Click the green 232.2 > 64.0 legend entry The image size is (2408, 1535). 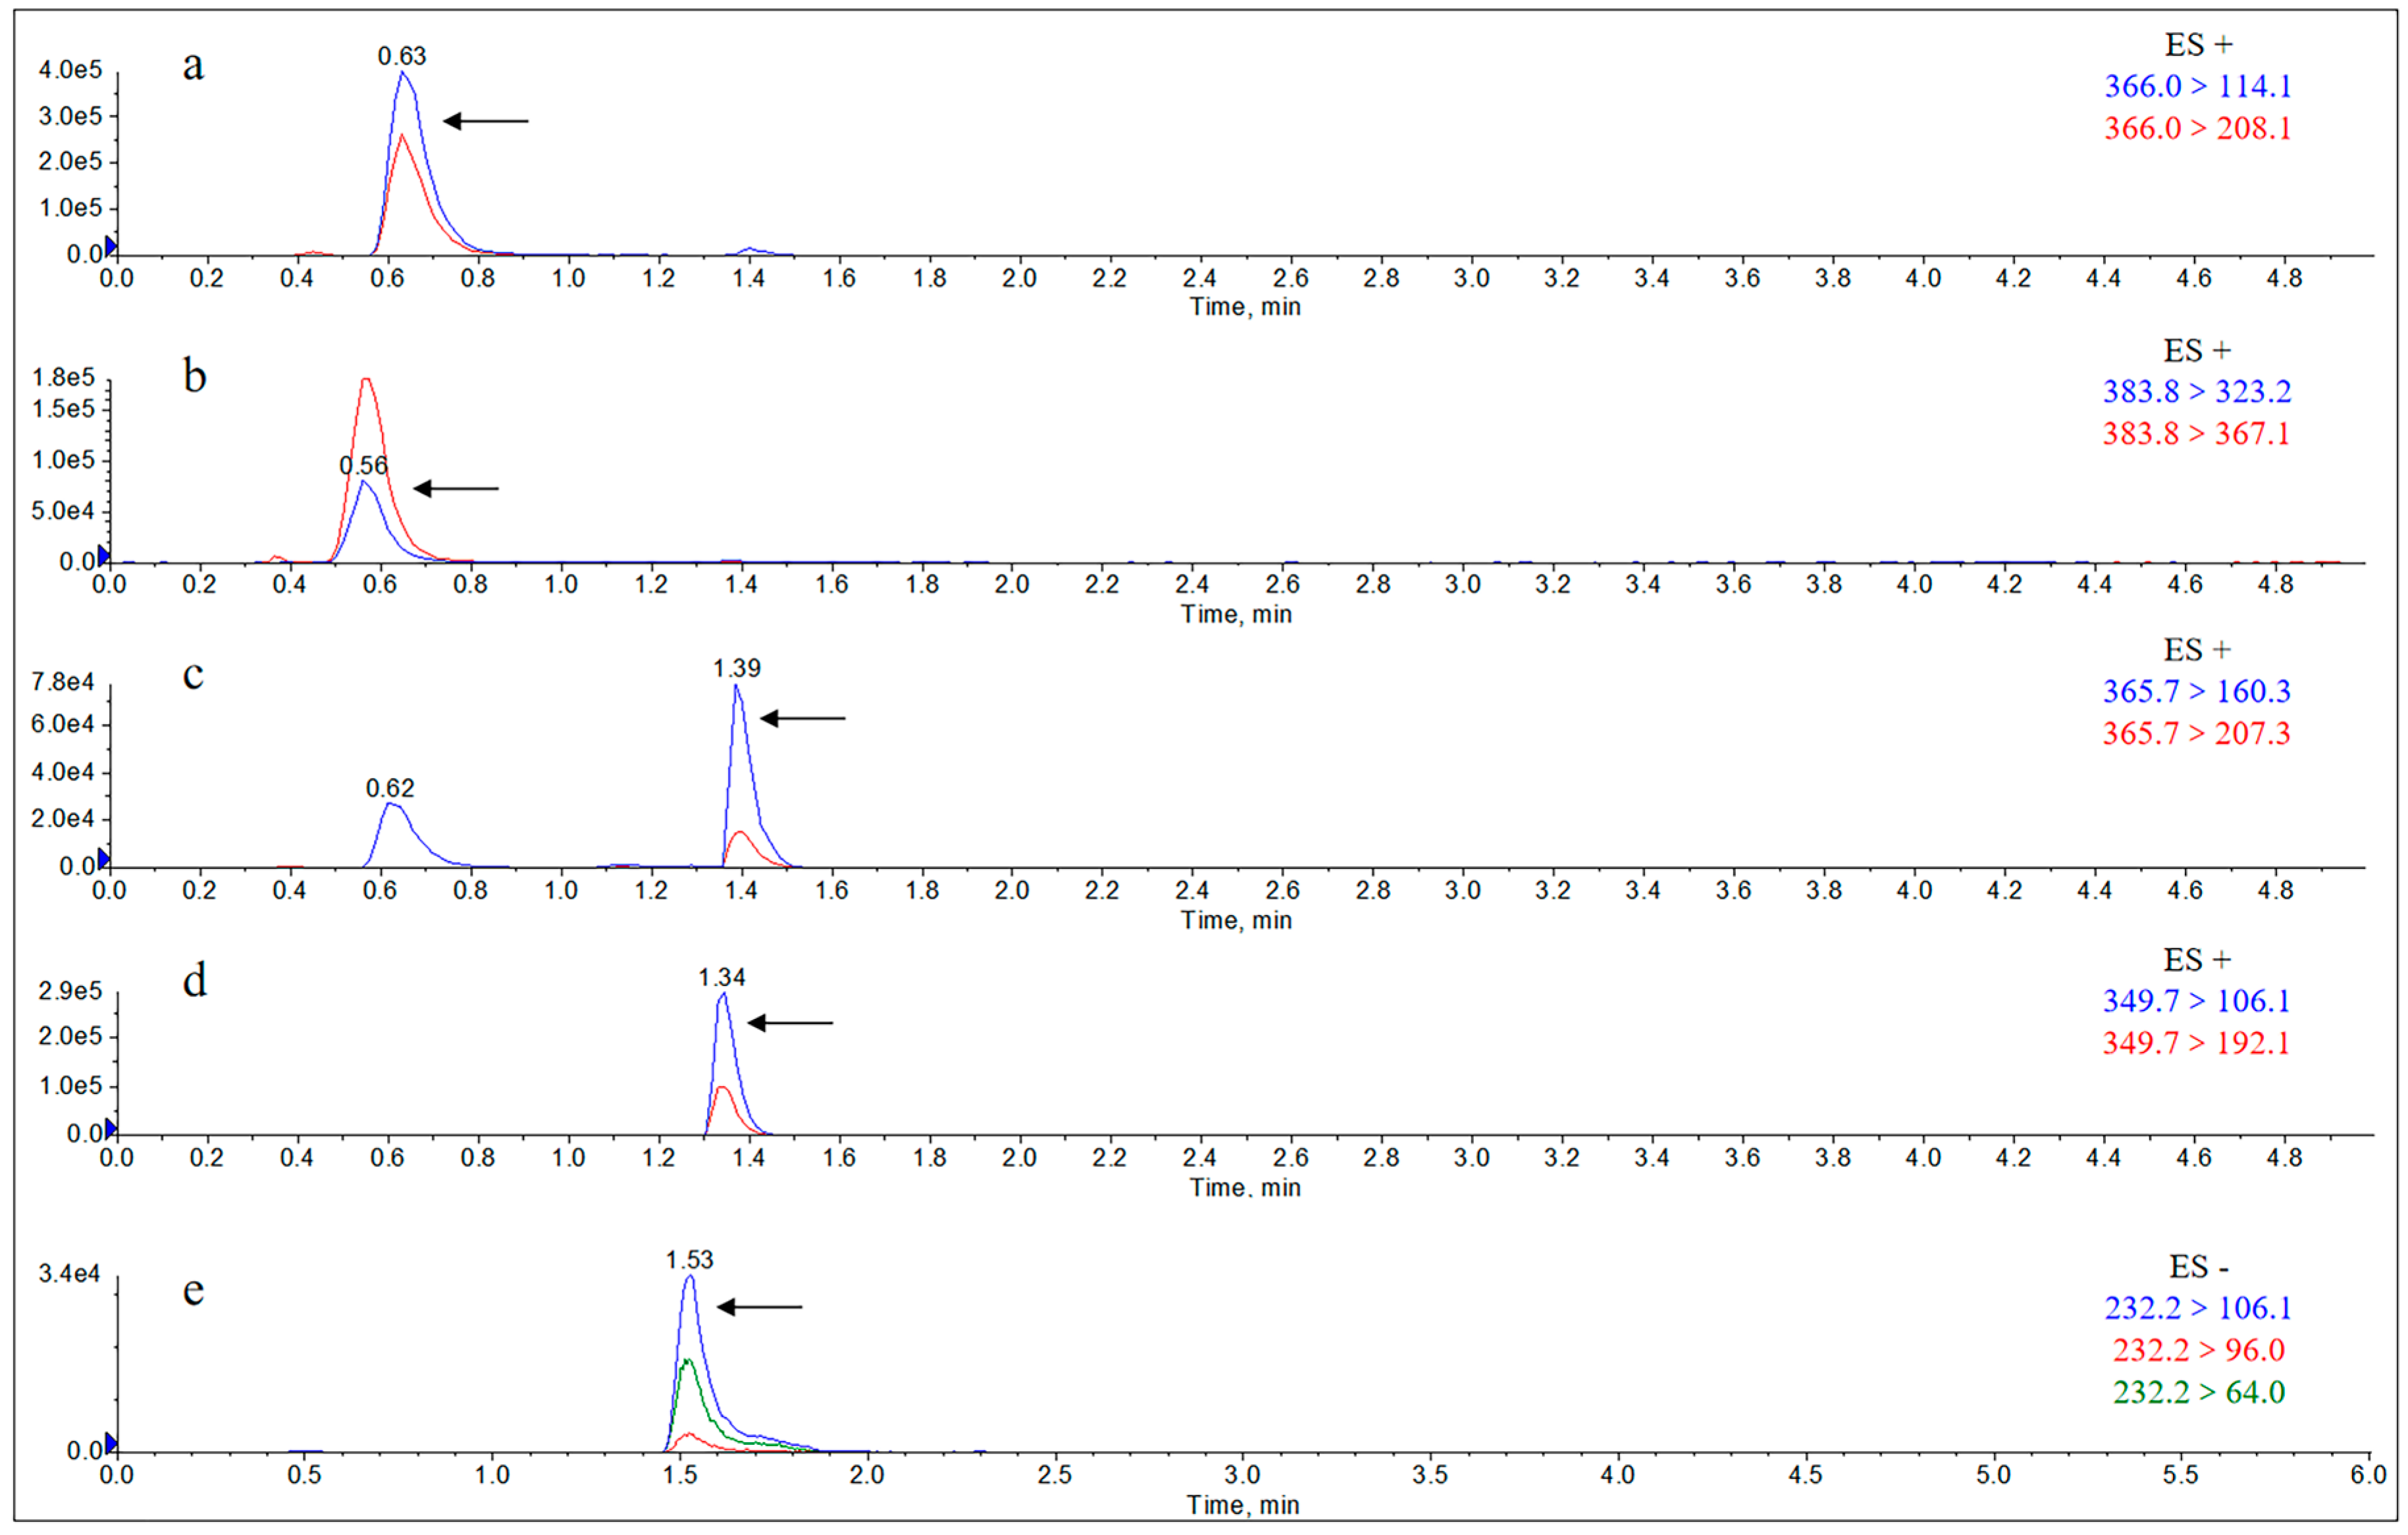[2198, 1392]
